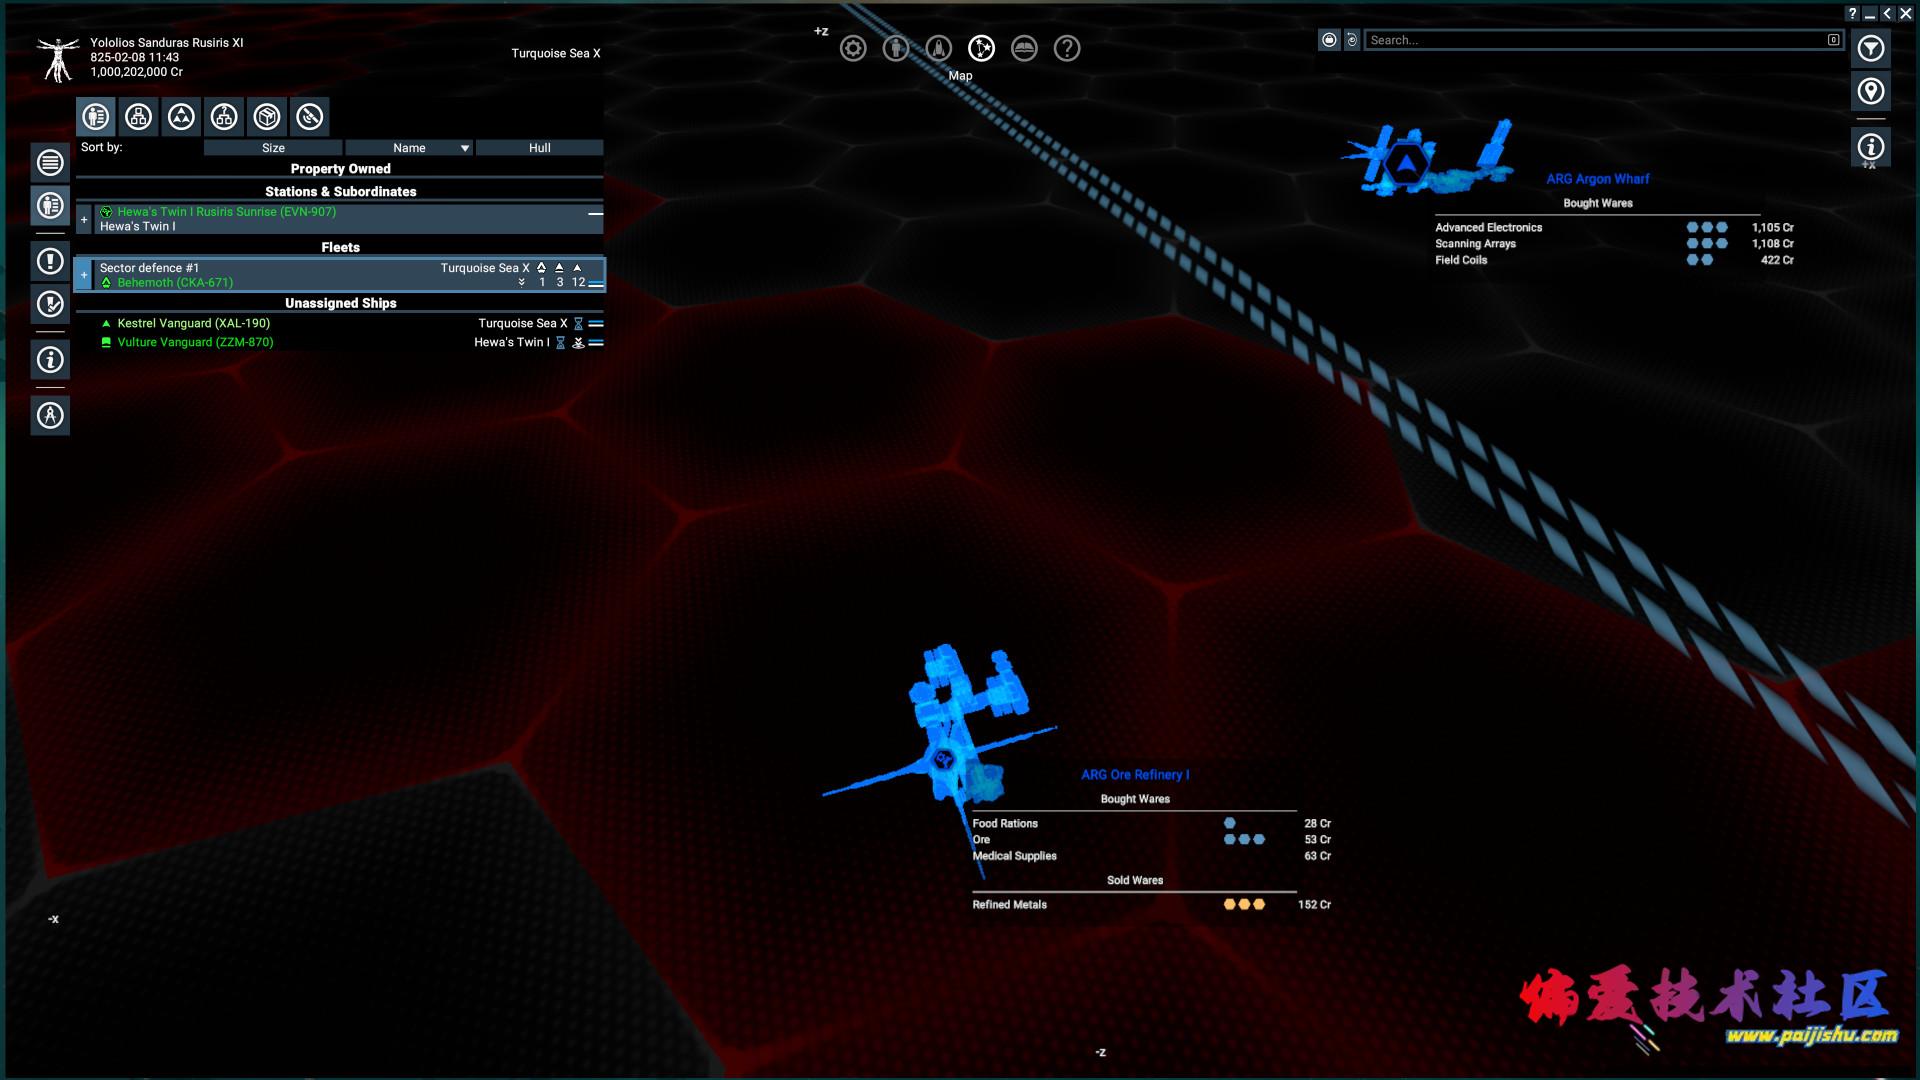Open the ship interactions rocket icon
Screen dimensions: 1920x1080
coord(939,48)
